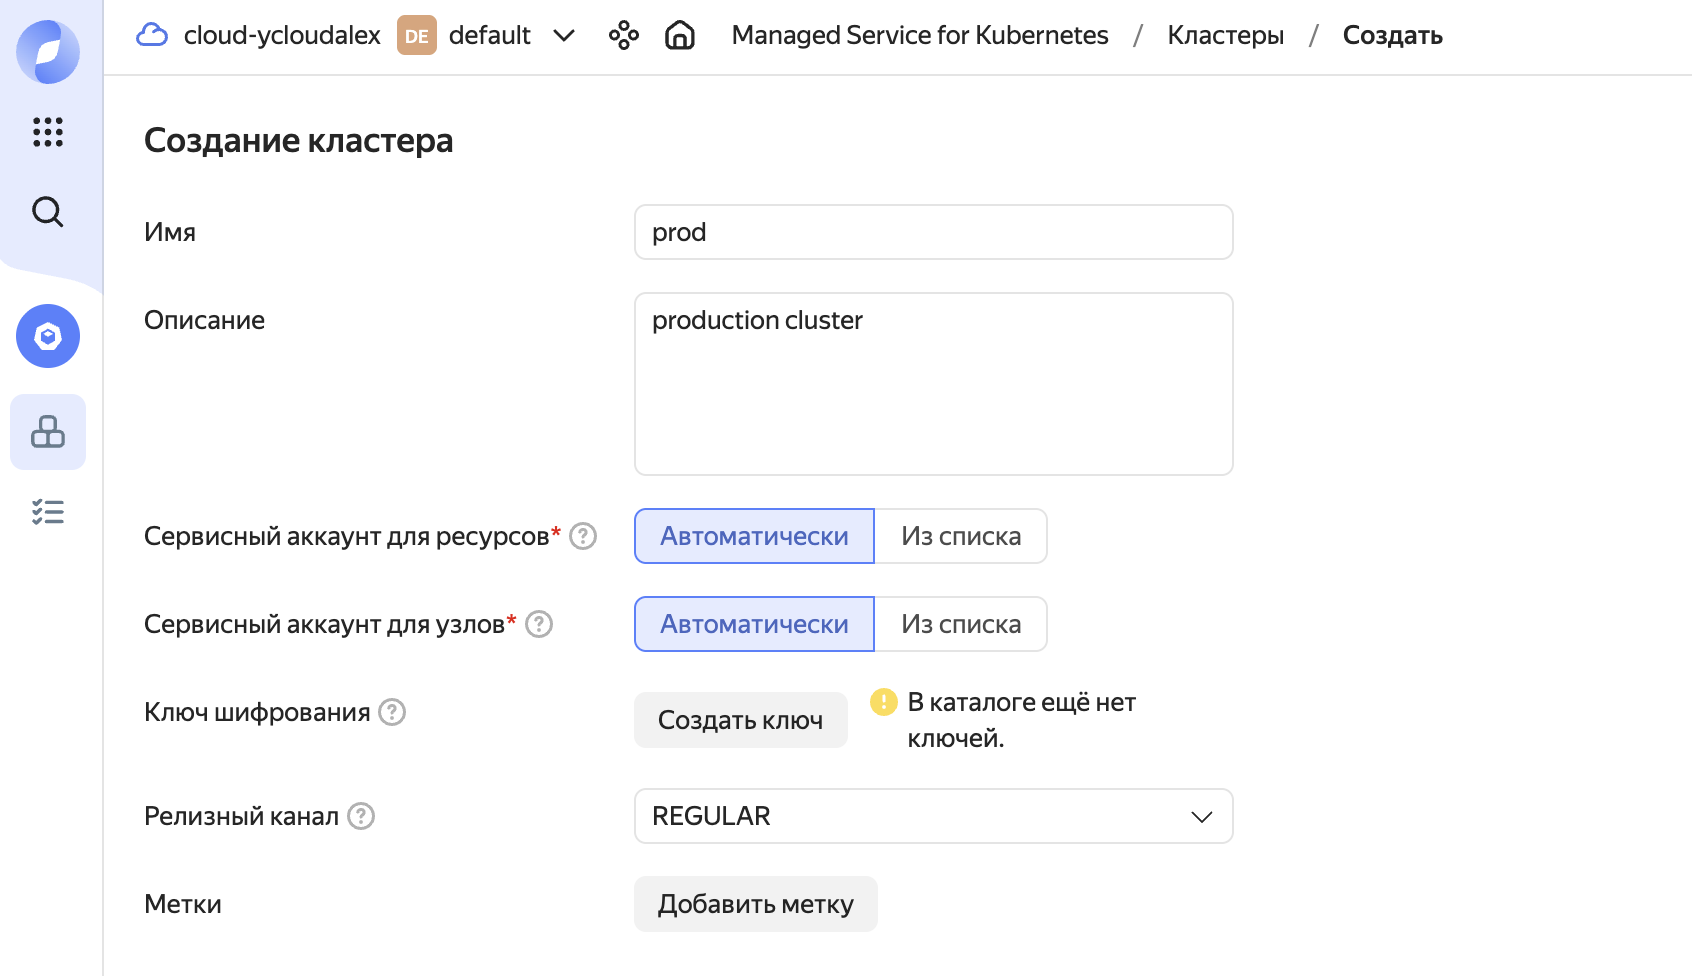Open the all services grid menu
Image resolution: width=1692 pixels, height=976 pixels.
click(x=48, y=132)
